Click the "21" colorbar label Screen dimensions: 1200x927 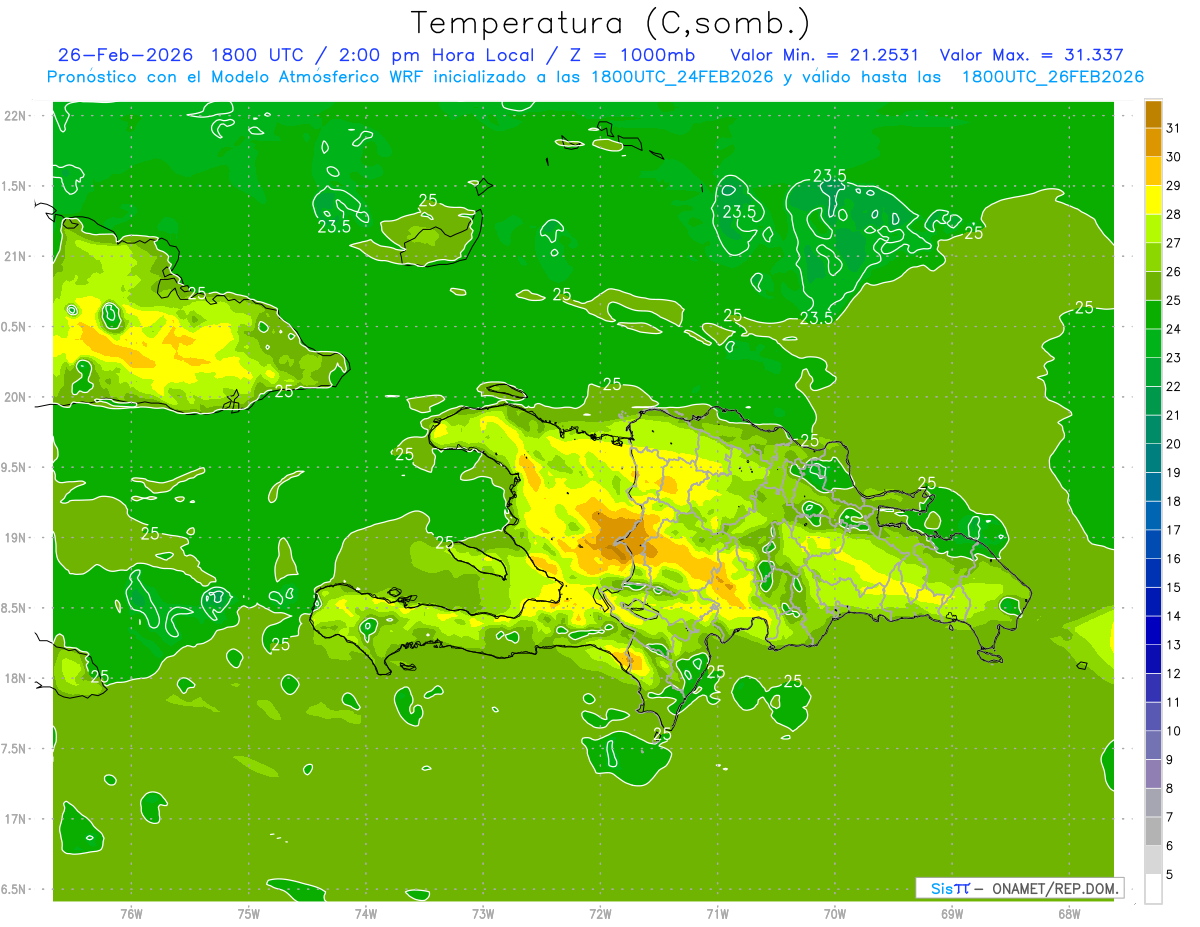[x=1174, y=415]
